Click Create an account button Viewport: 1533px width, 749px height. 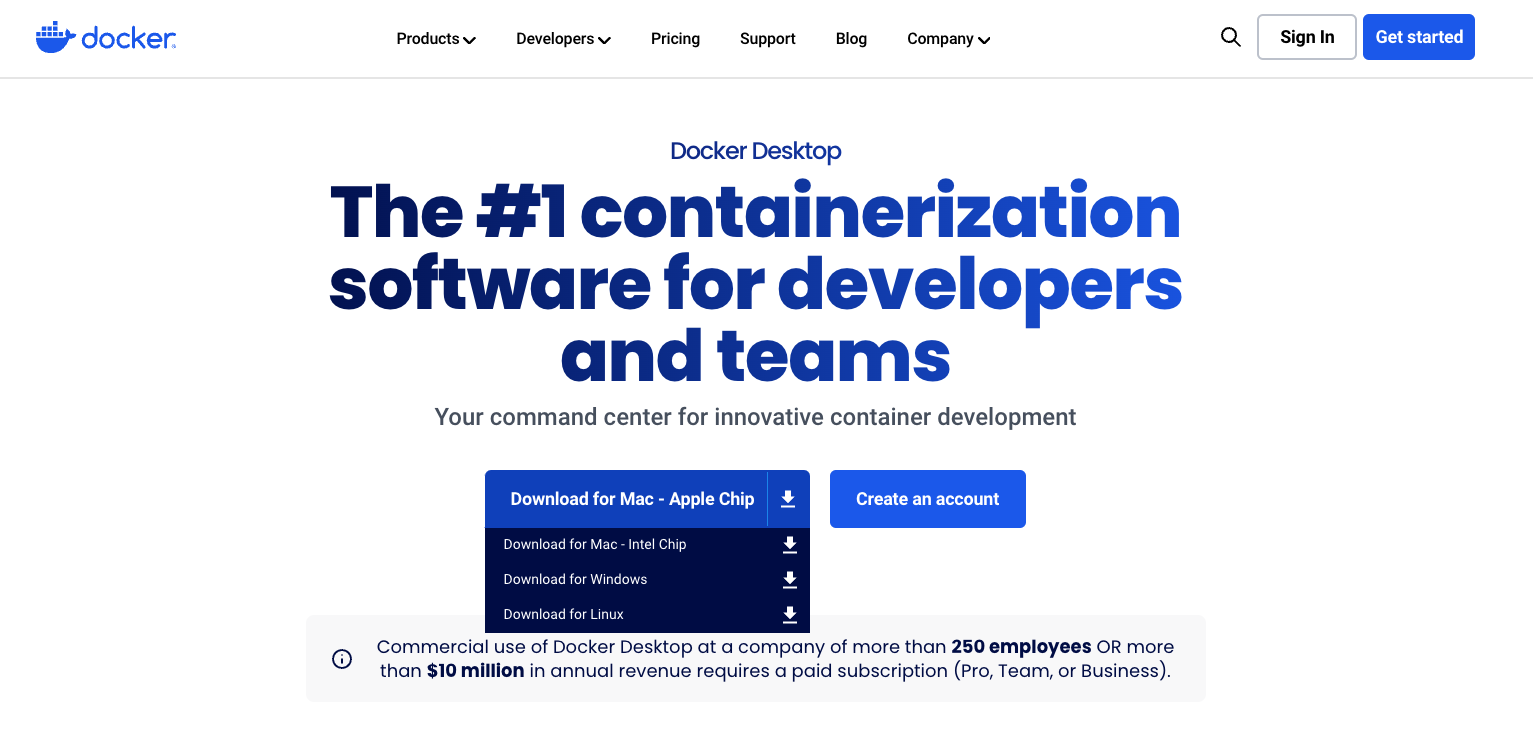tap(928, 499)
